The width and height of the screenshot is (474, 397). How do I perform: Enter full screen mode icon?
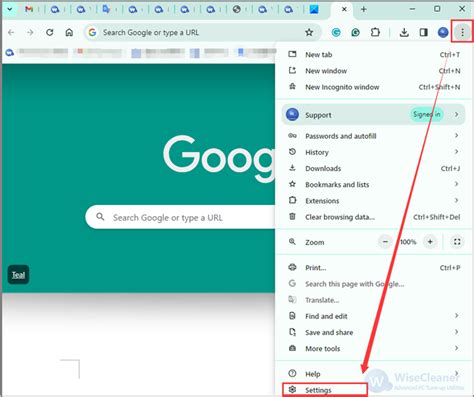pyautogui.click(x=457, y=242)
